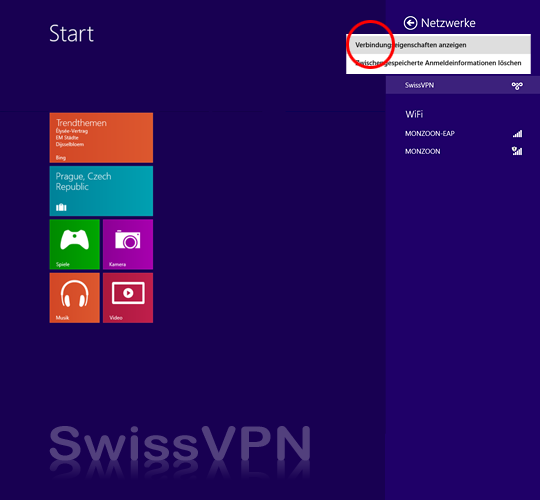
Task: Open the Trendthemen Bing tile
Action: 101,137
